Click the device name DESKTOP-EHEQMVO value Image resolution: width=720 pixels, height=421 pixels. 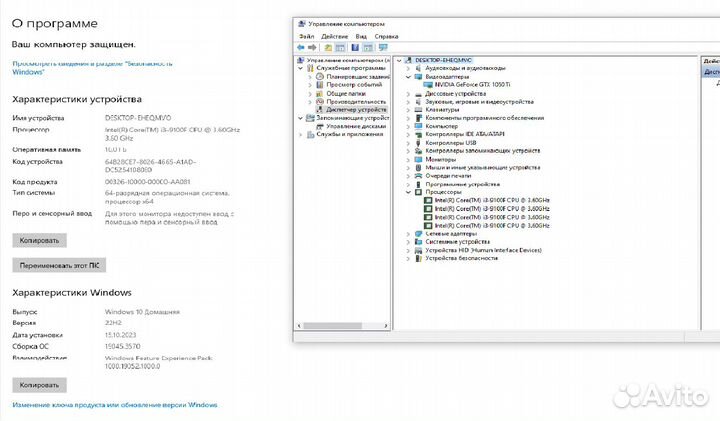point(138,118)
